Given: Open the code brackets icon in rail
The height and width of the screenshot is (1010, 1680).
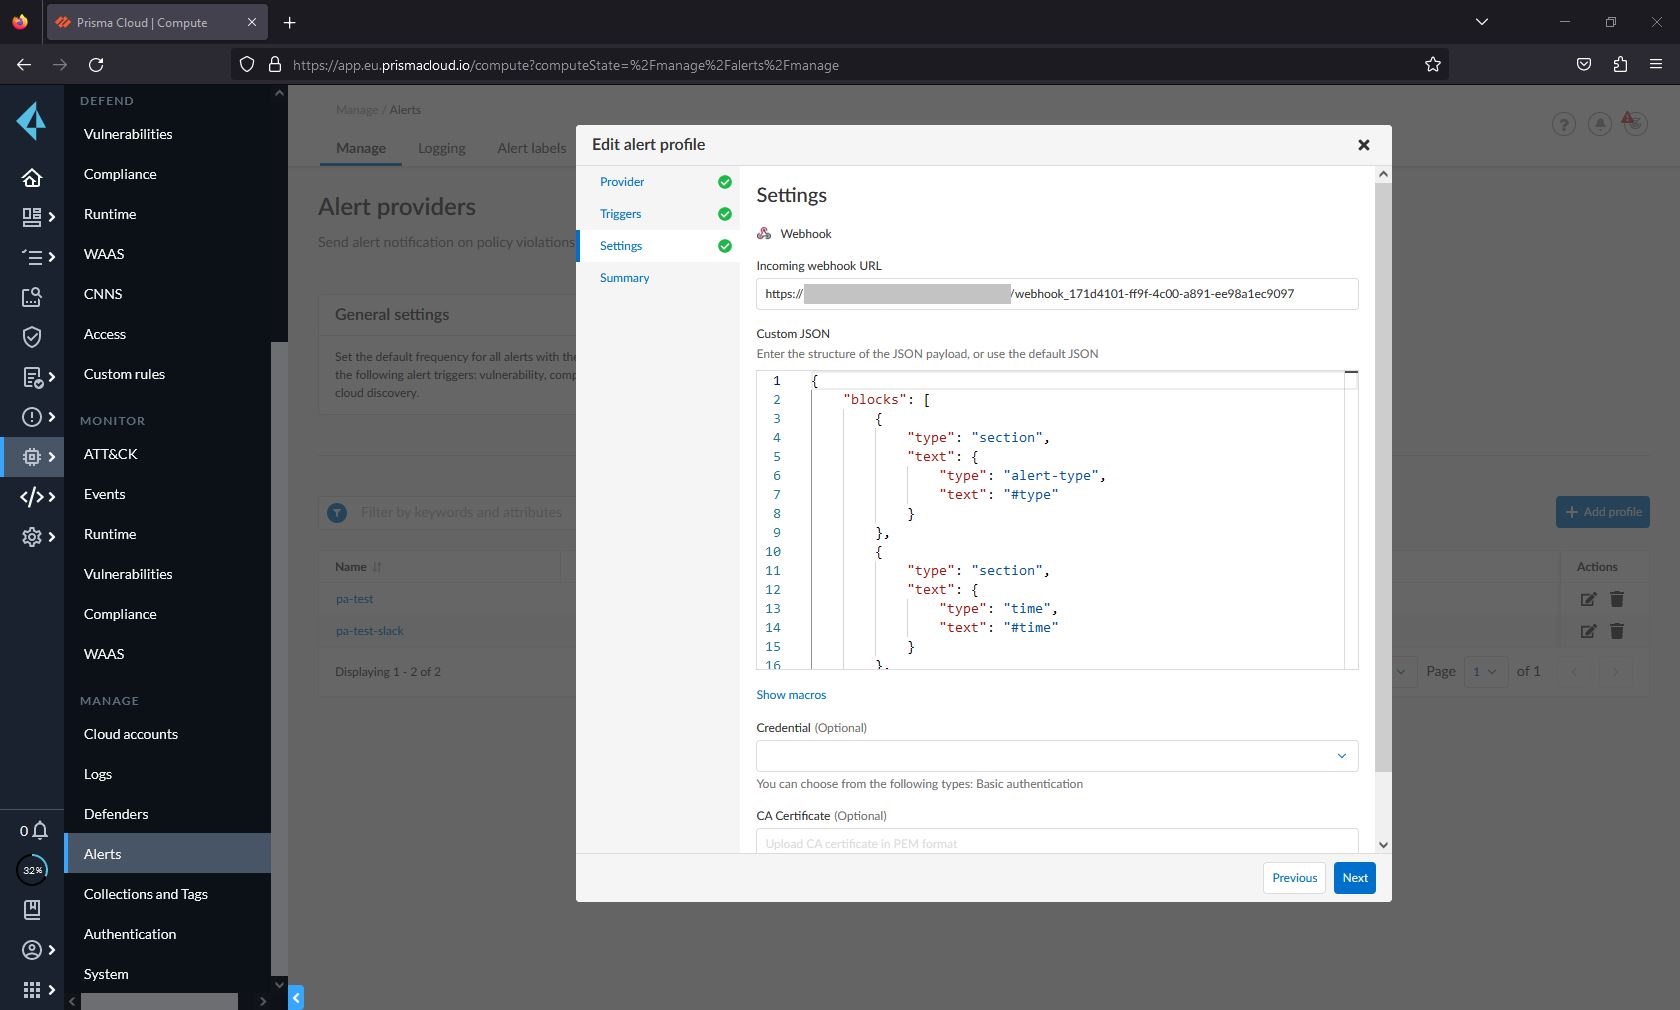Looking at the screenshot, I should [x=32, y=497].
